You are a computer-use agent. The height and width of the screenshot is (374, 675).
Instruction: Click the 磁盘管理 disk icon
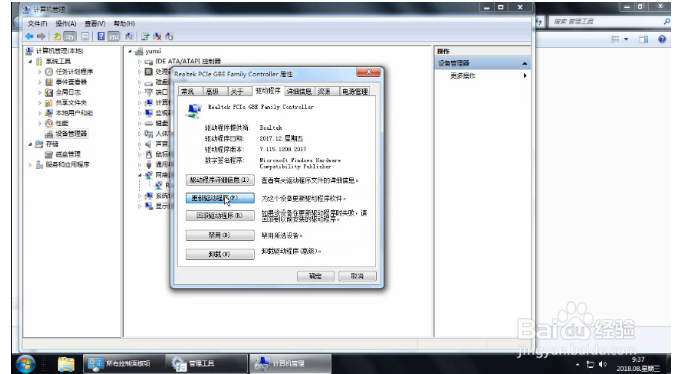click(49, 154)
